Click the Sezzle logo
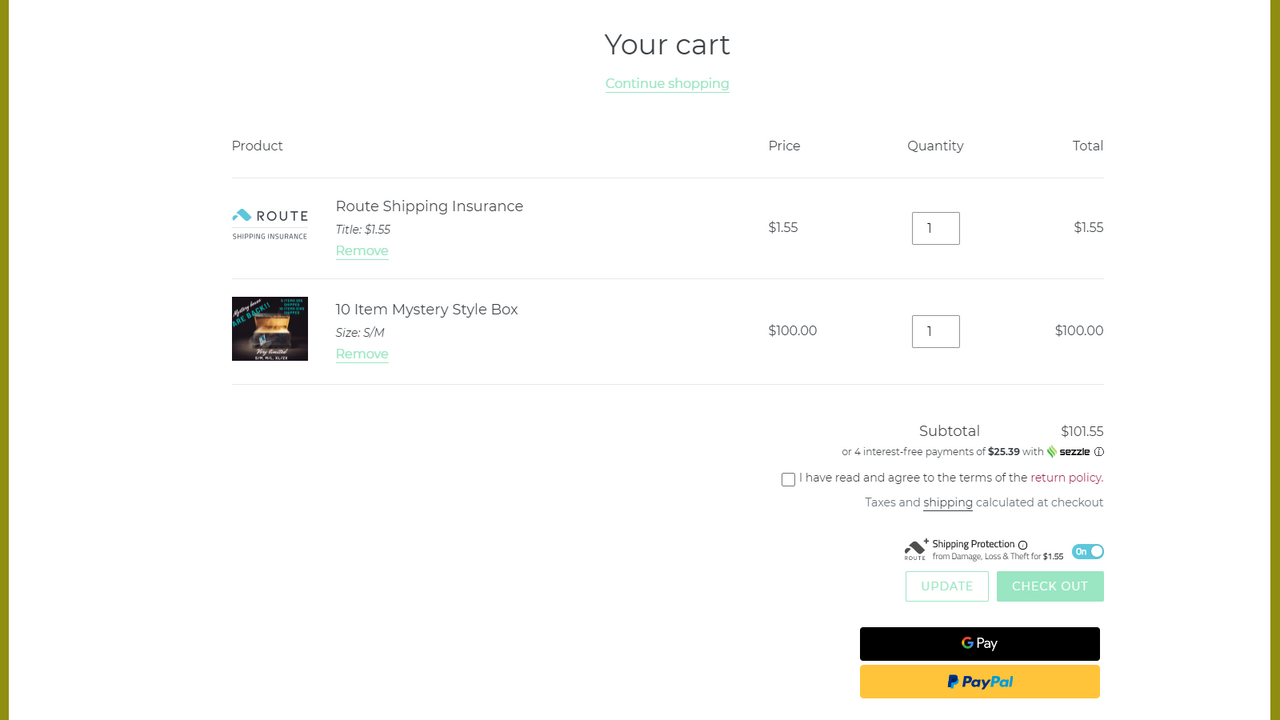The image size is (1280, 720). (1068, 452)
